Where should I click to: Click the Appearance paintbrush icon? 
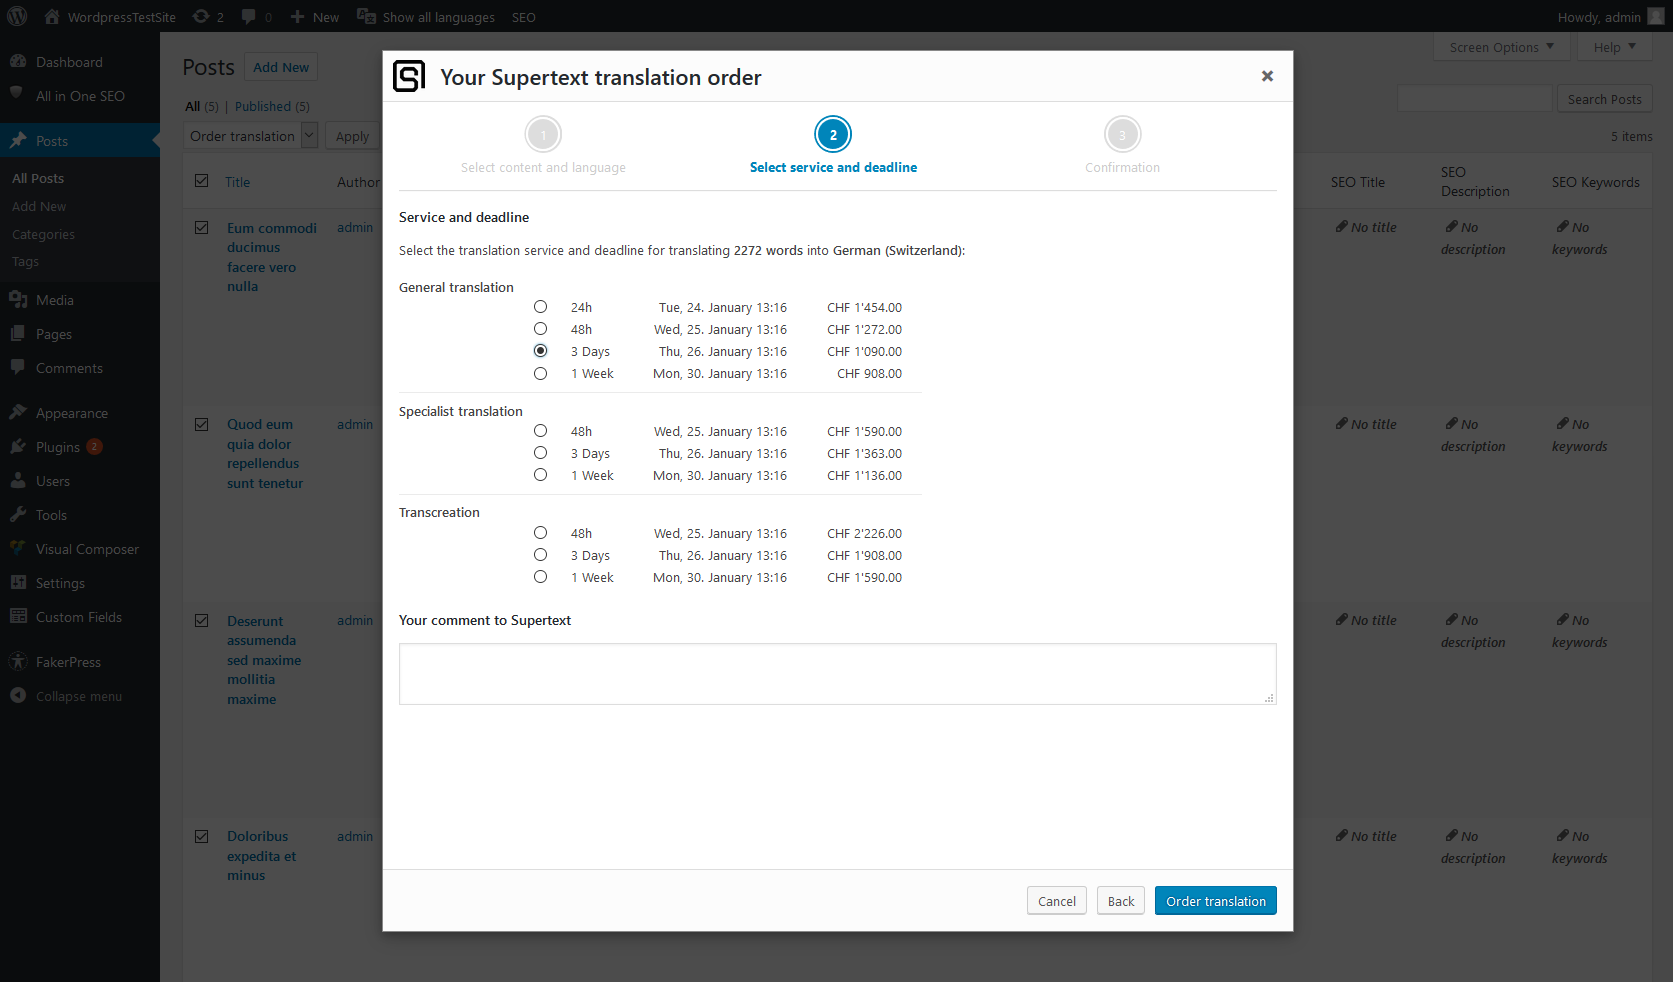tap(18, 413)
